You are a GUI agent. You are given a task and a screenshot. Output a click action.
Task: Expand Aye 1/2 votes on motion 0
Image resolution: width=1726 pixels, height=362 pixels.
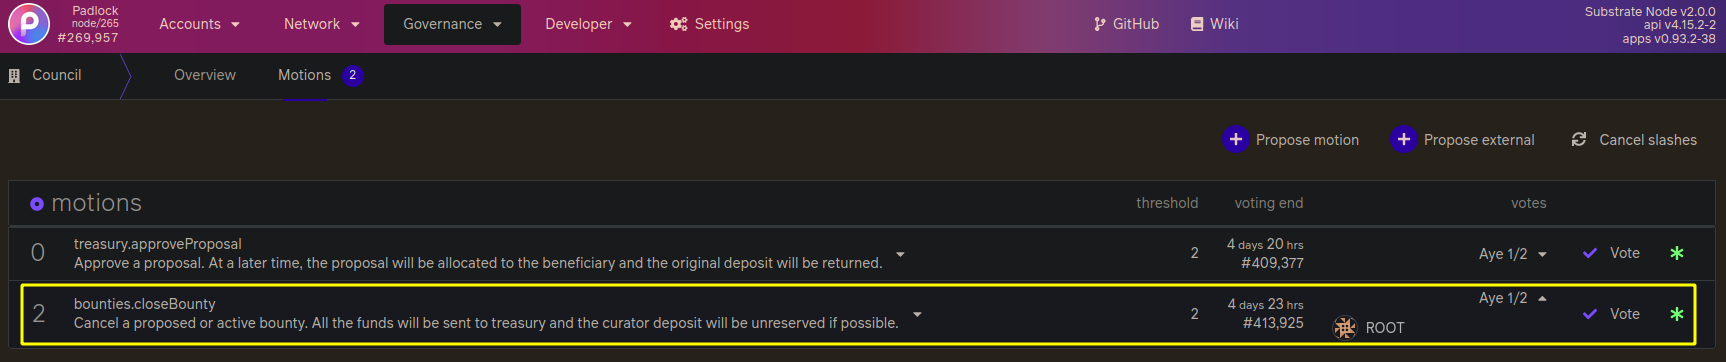1513,254
